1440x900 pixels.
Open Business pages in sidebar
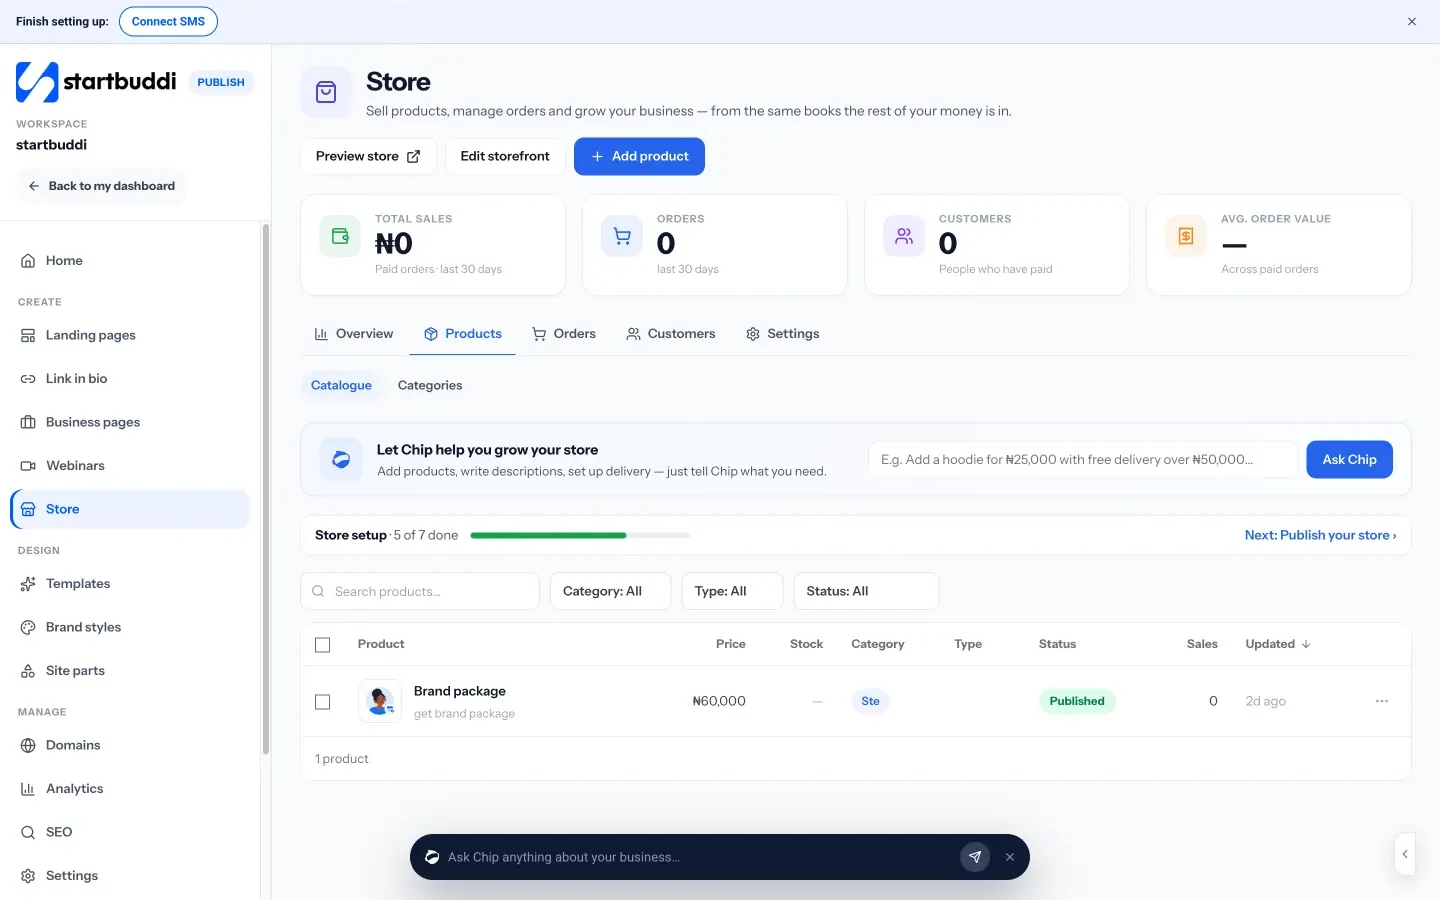(130, 422)
